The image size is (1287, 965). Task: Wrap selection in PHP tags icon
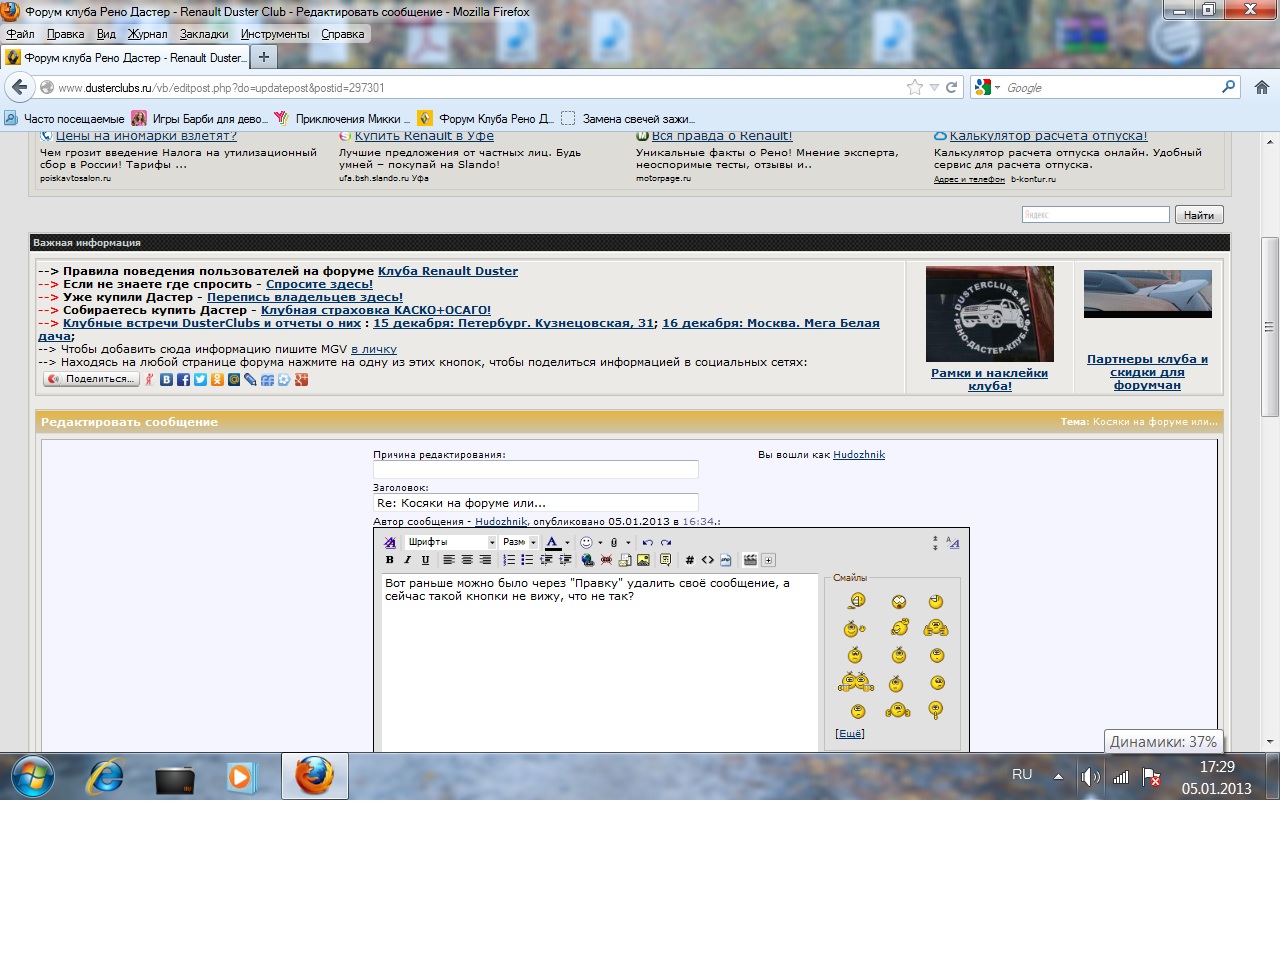(x=725, y=560)
